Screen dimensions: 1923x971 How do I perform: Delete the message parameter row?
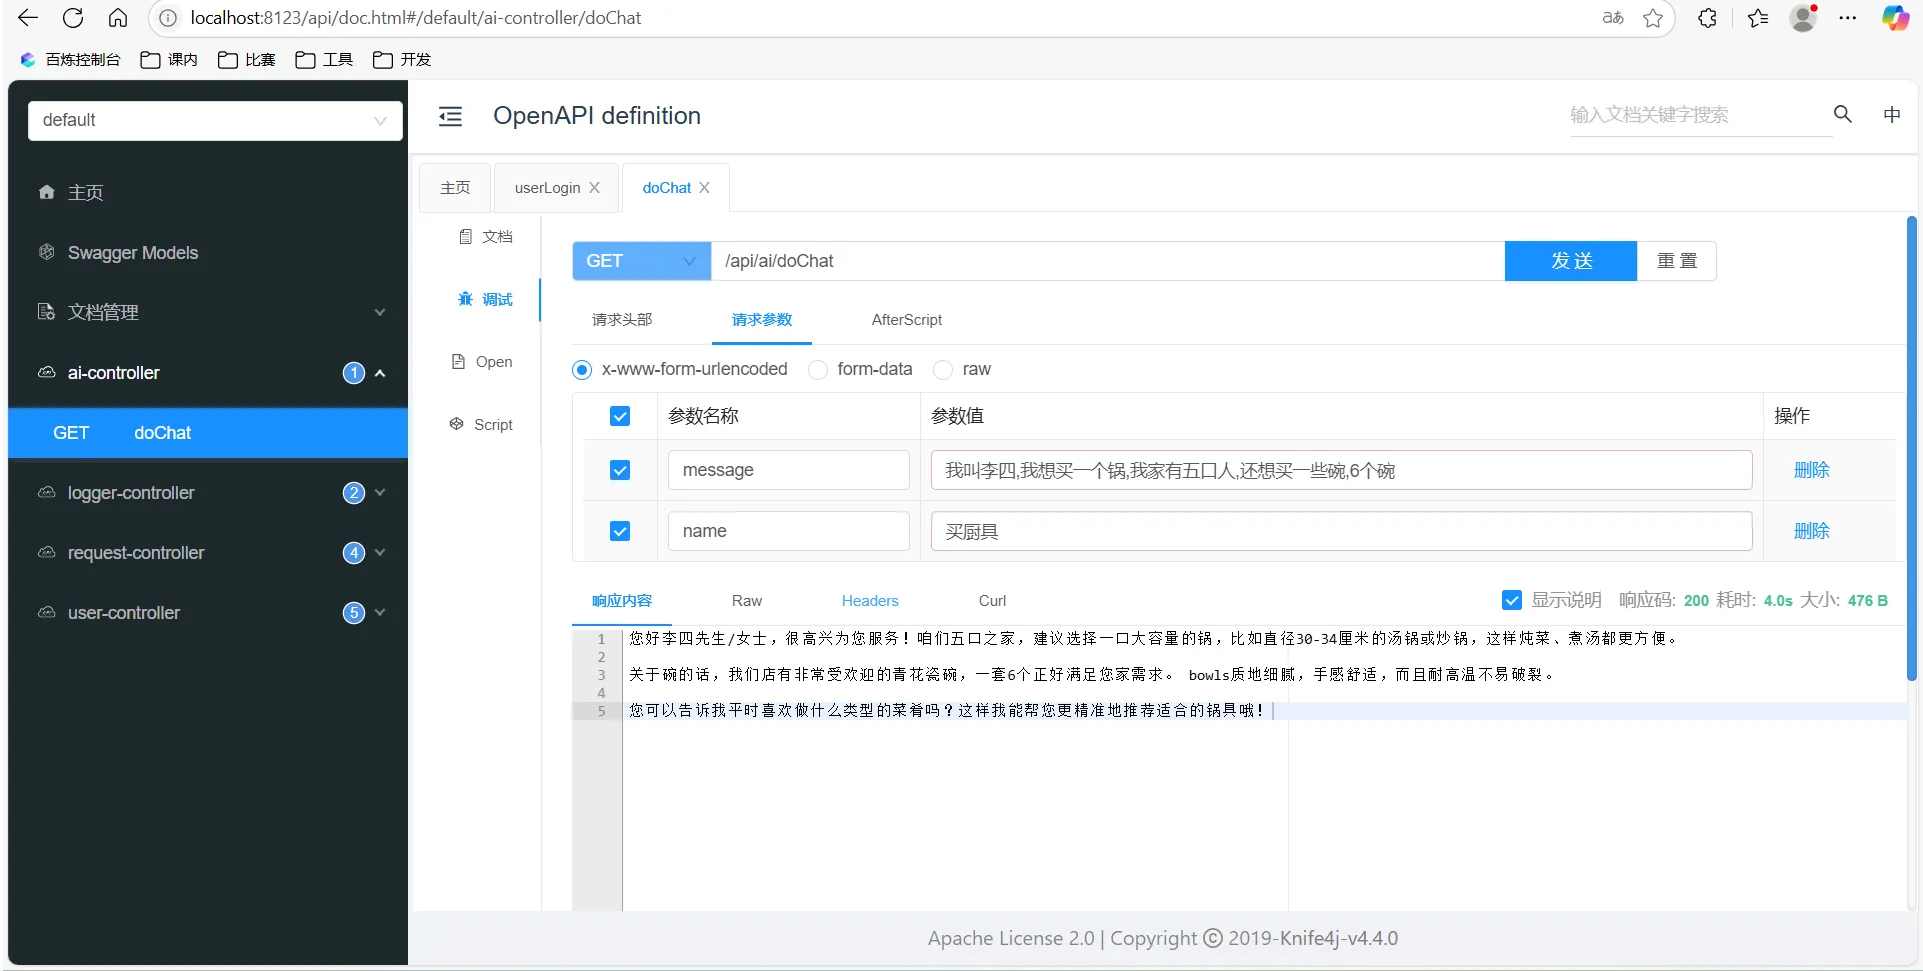tap(1811, 470)
